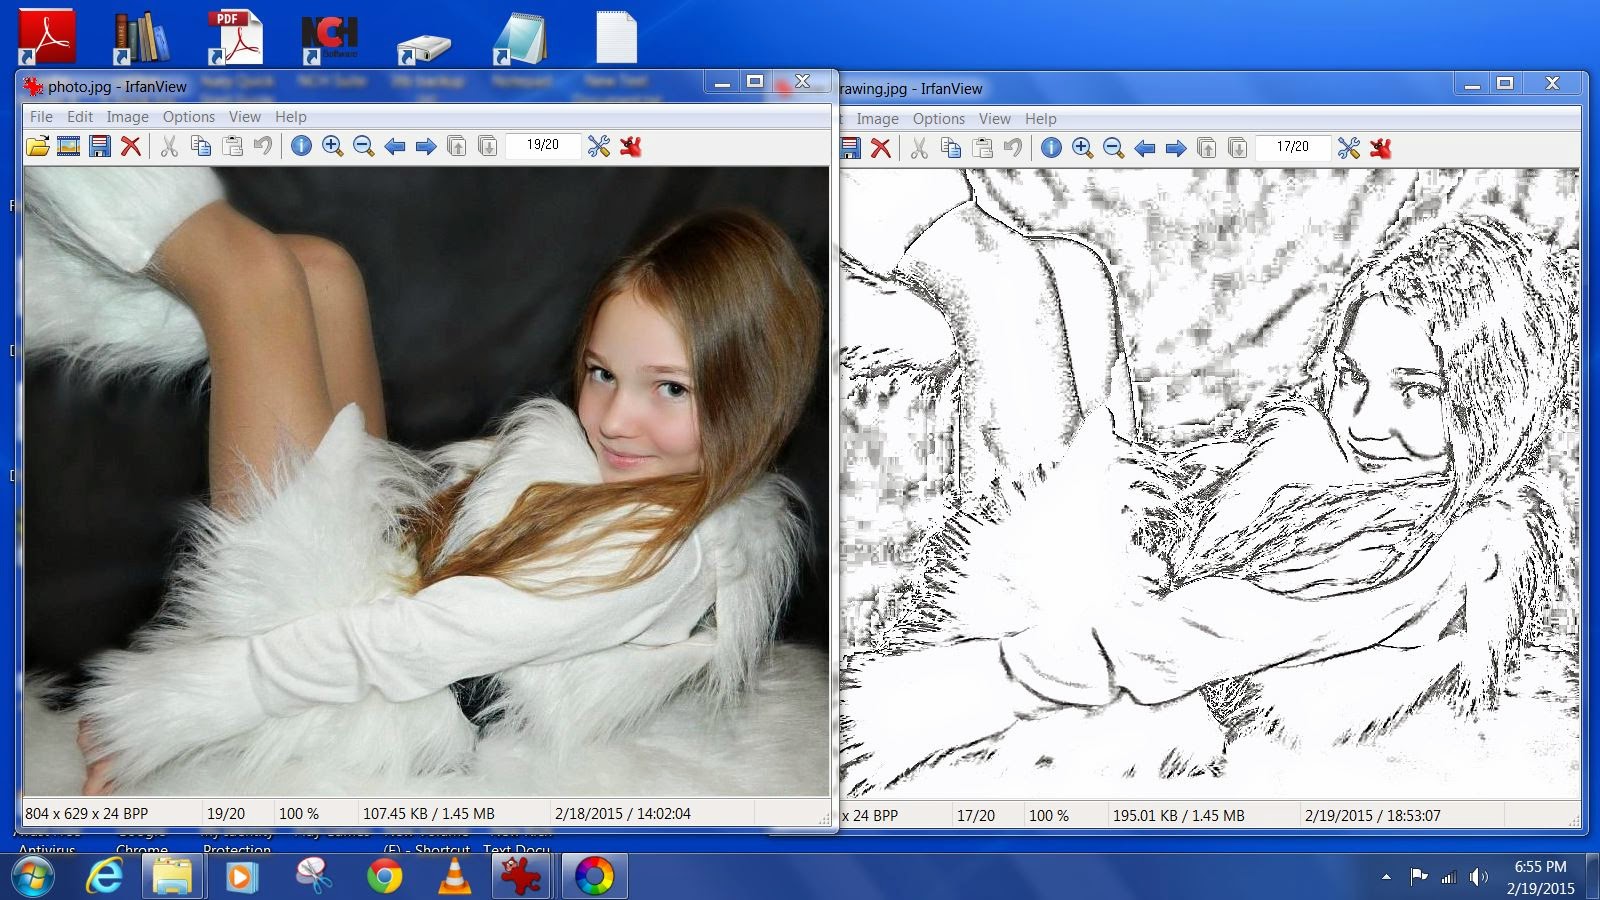Go to next image in drawing.jpg window
The width and height of the screenshot is (1600, 900).
1176,149
